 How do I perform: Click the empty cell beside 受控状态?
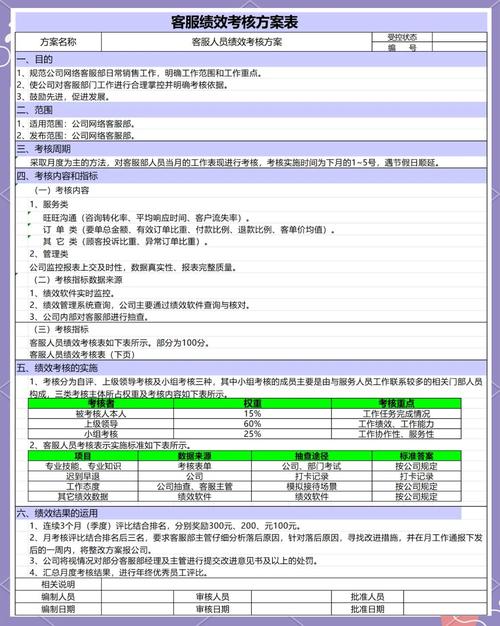[x=460, y=37]
